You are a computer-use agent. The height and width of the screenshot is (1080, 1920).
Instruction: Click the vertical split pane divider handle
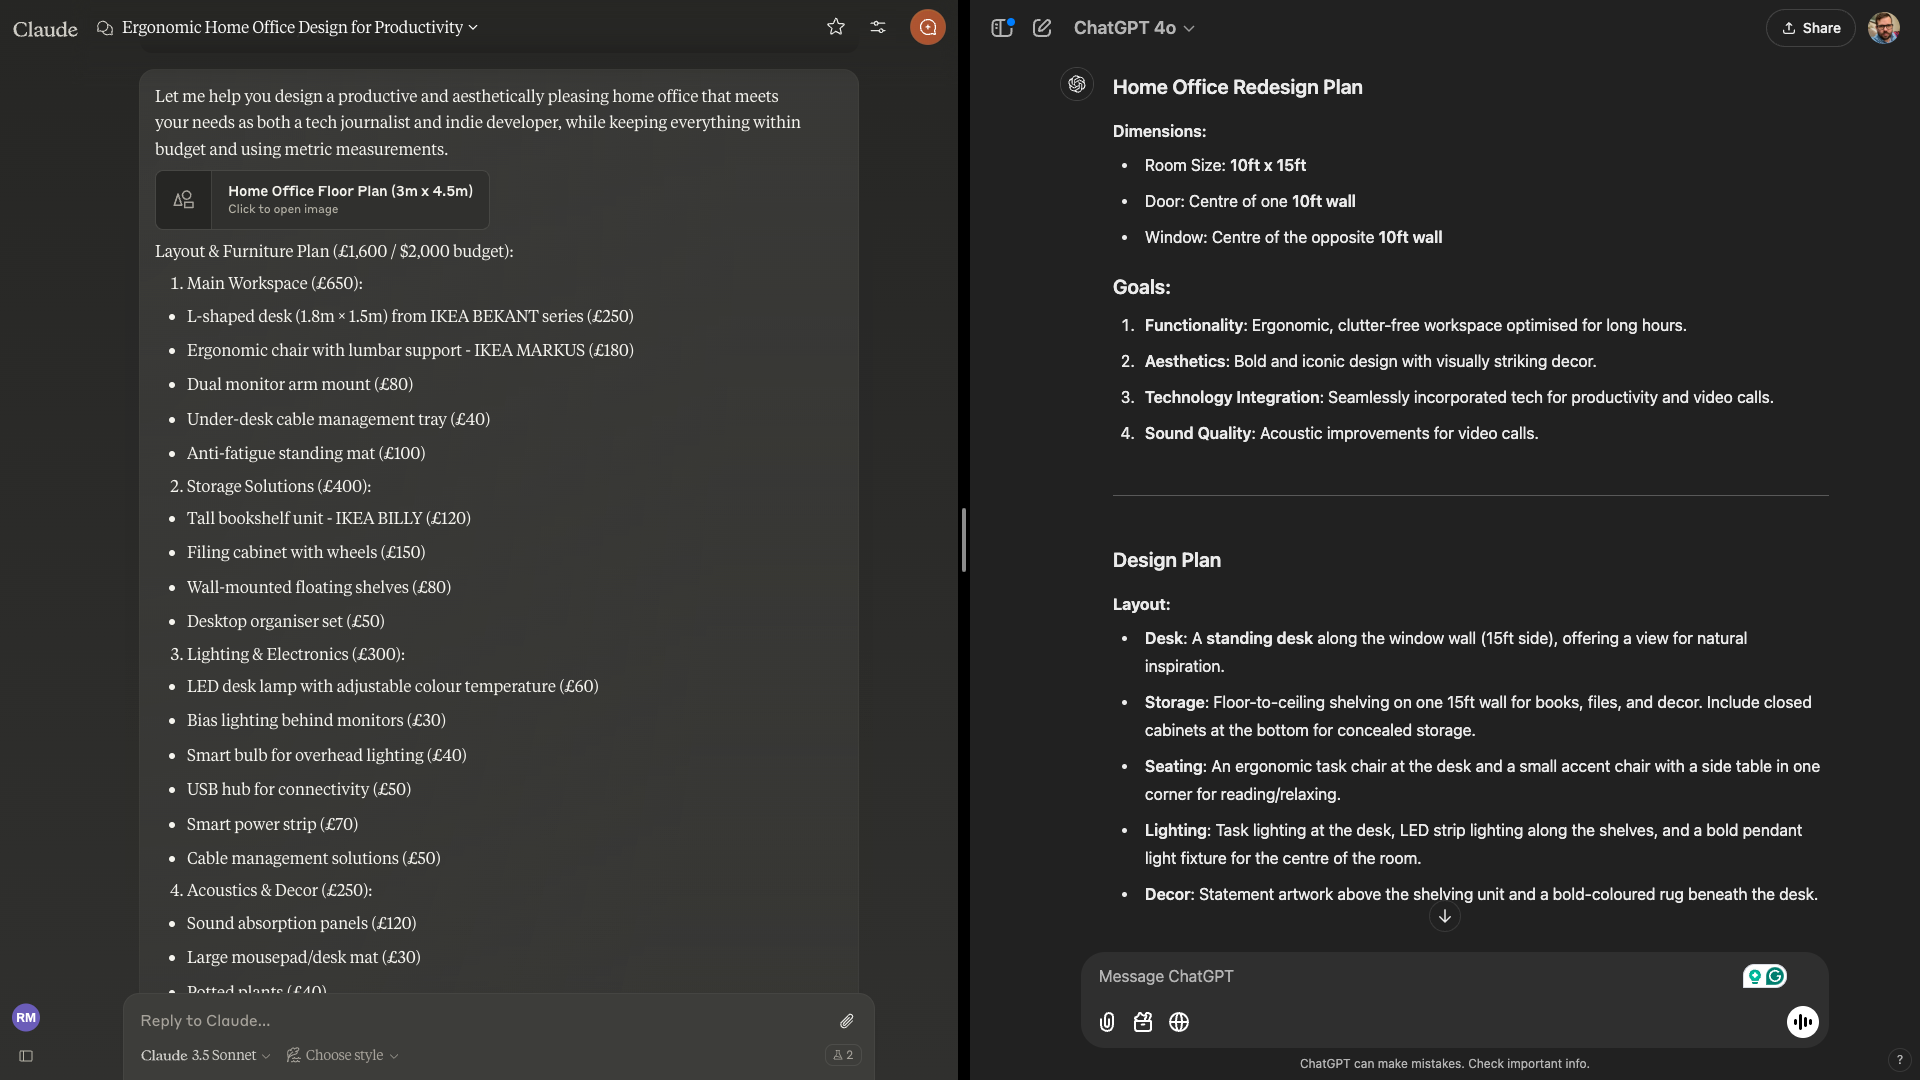coord(963,540)
